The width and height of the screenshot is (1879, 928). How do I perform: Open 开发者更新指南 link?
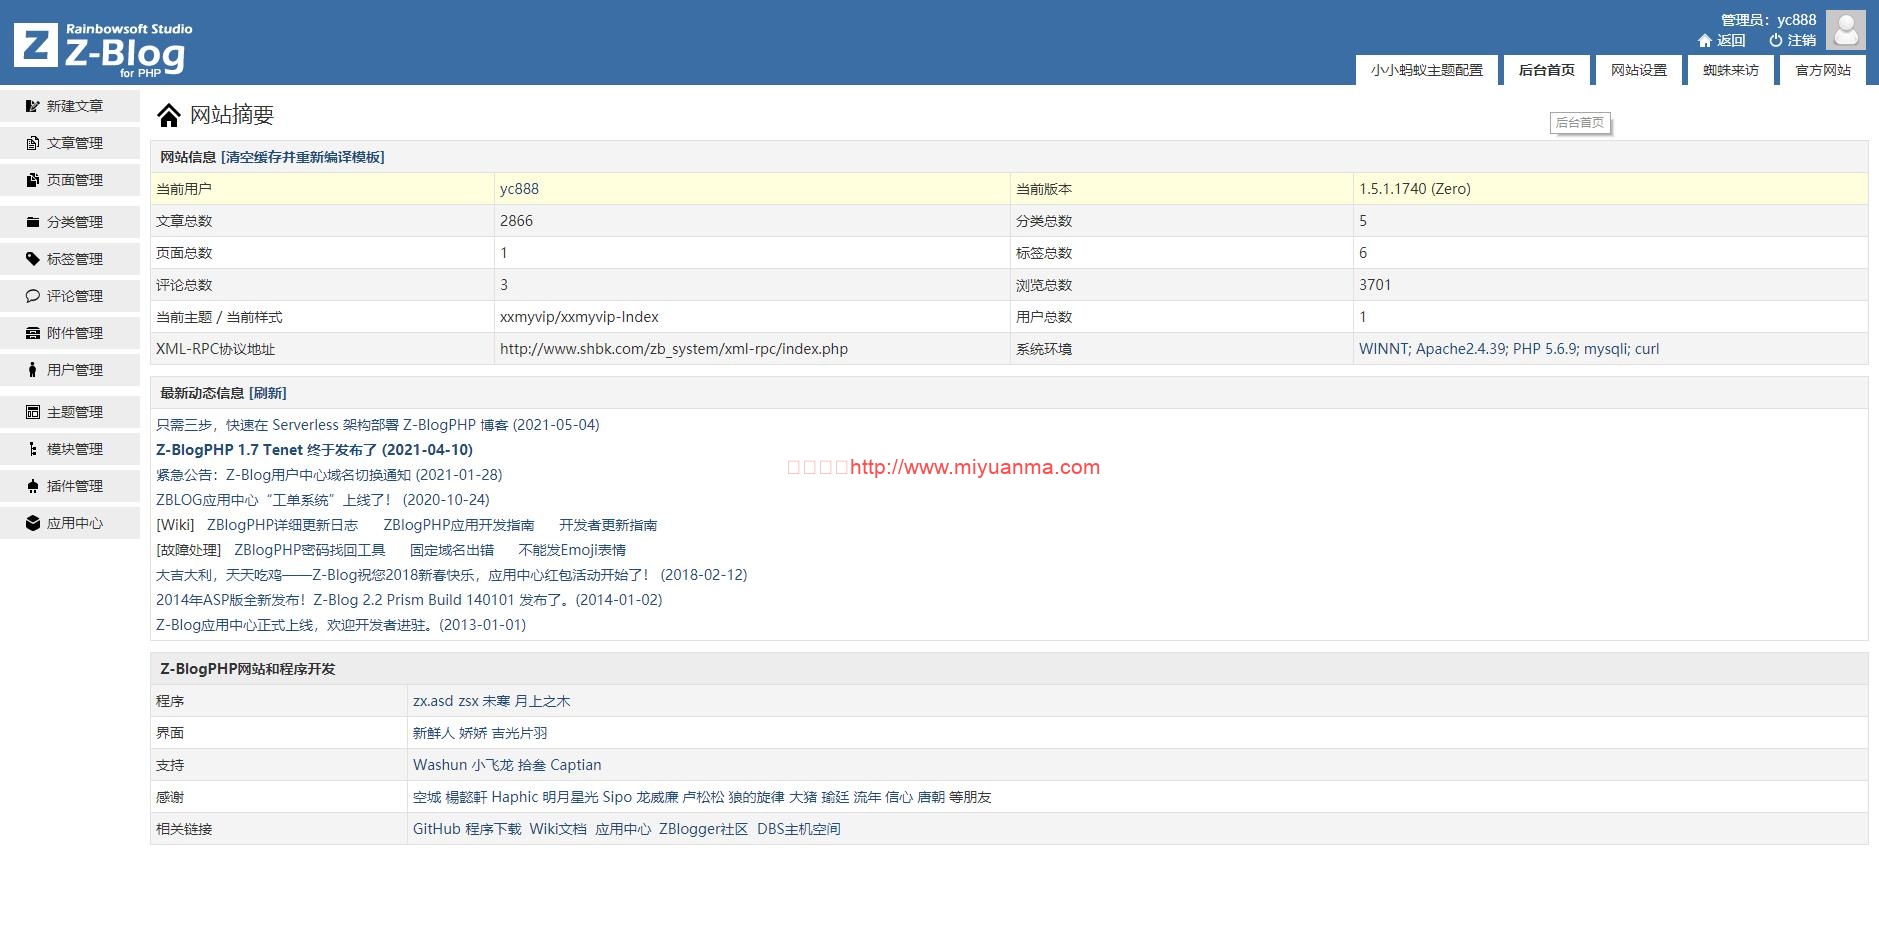click(608, 525)
